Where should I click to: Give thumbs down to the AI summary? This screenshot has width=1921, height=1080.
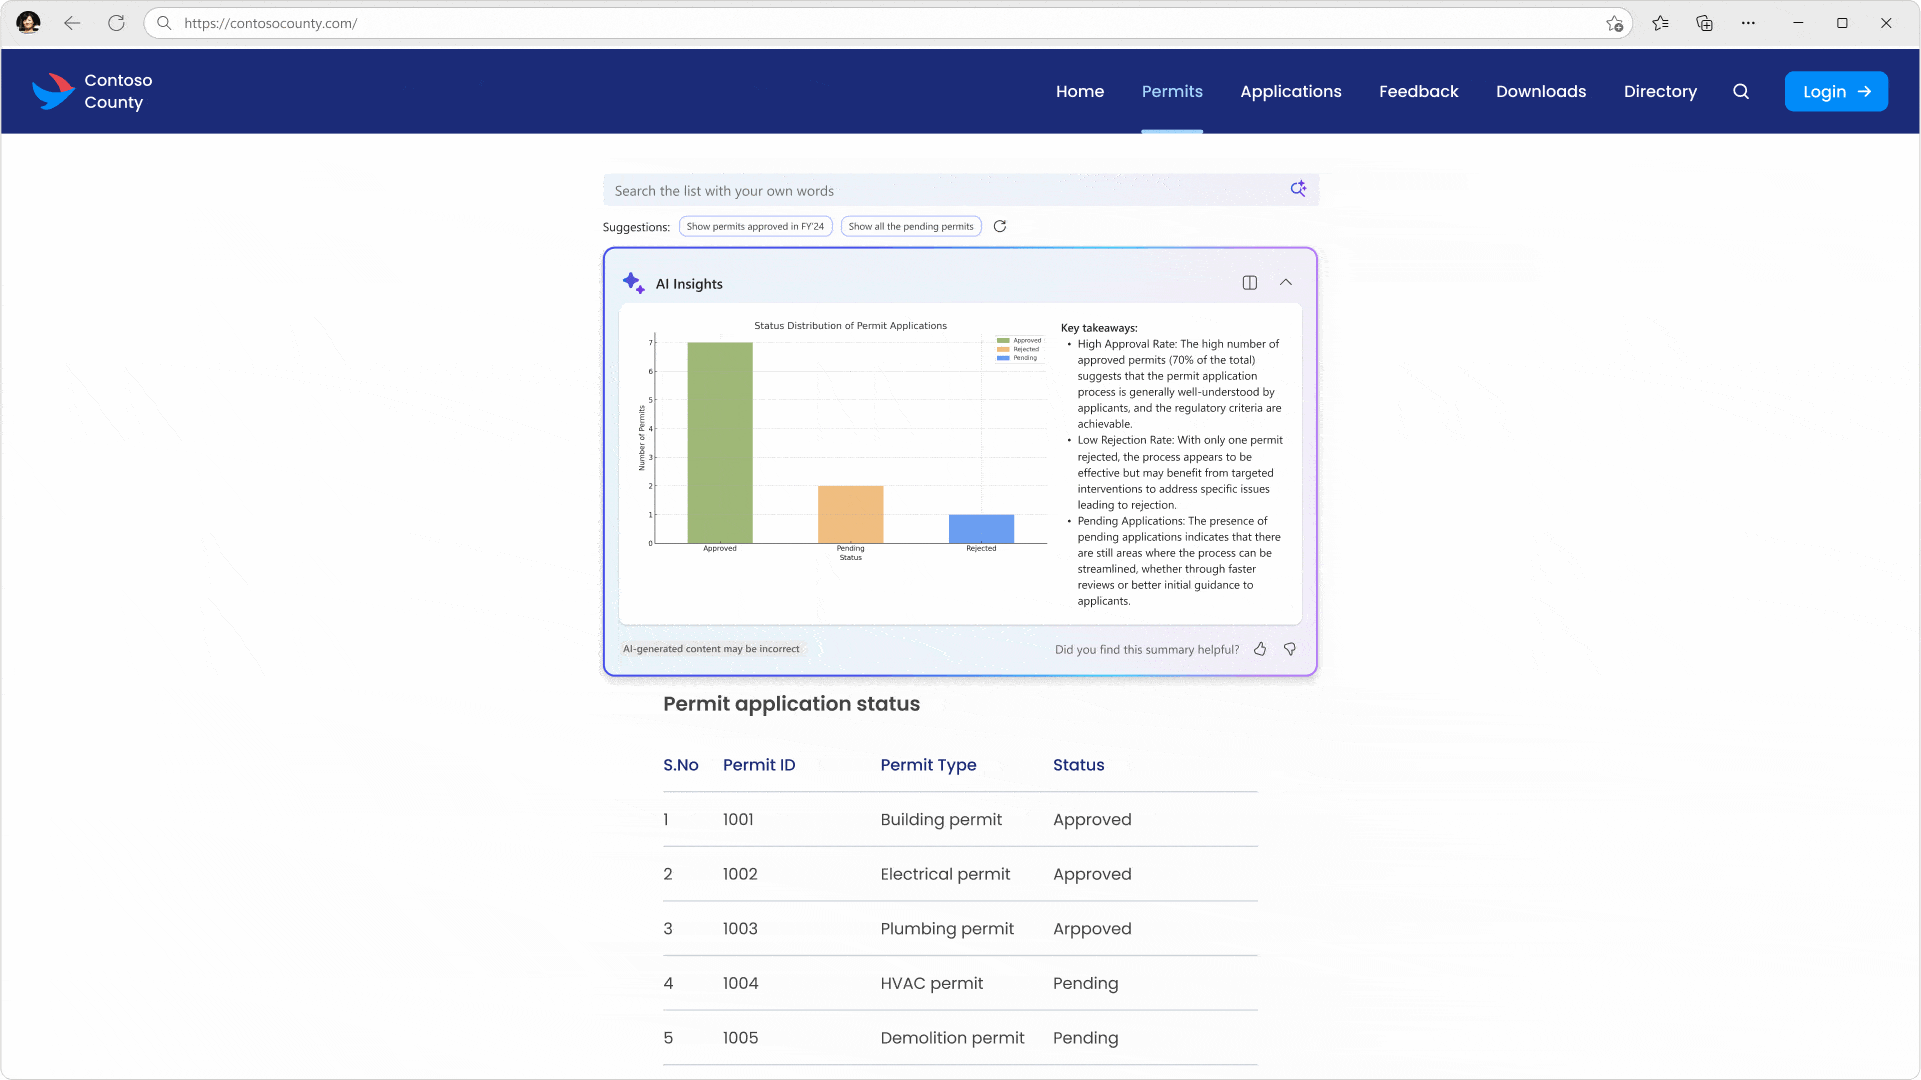1289,649
